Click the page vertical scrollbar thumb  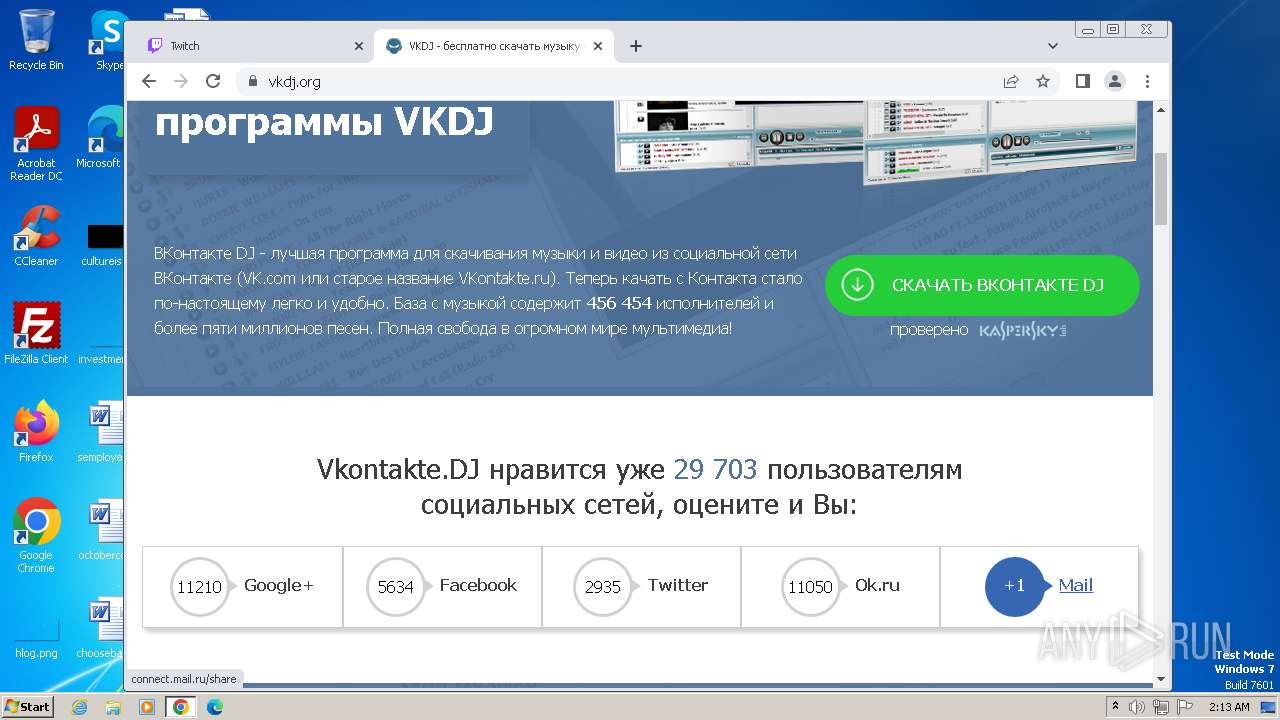(1161, 188)
